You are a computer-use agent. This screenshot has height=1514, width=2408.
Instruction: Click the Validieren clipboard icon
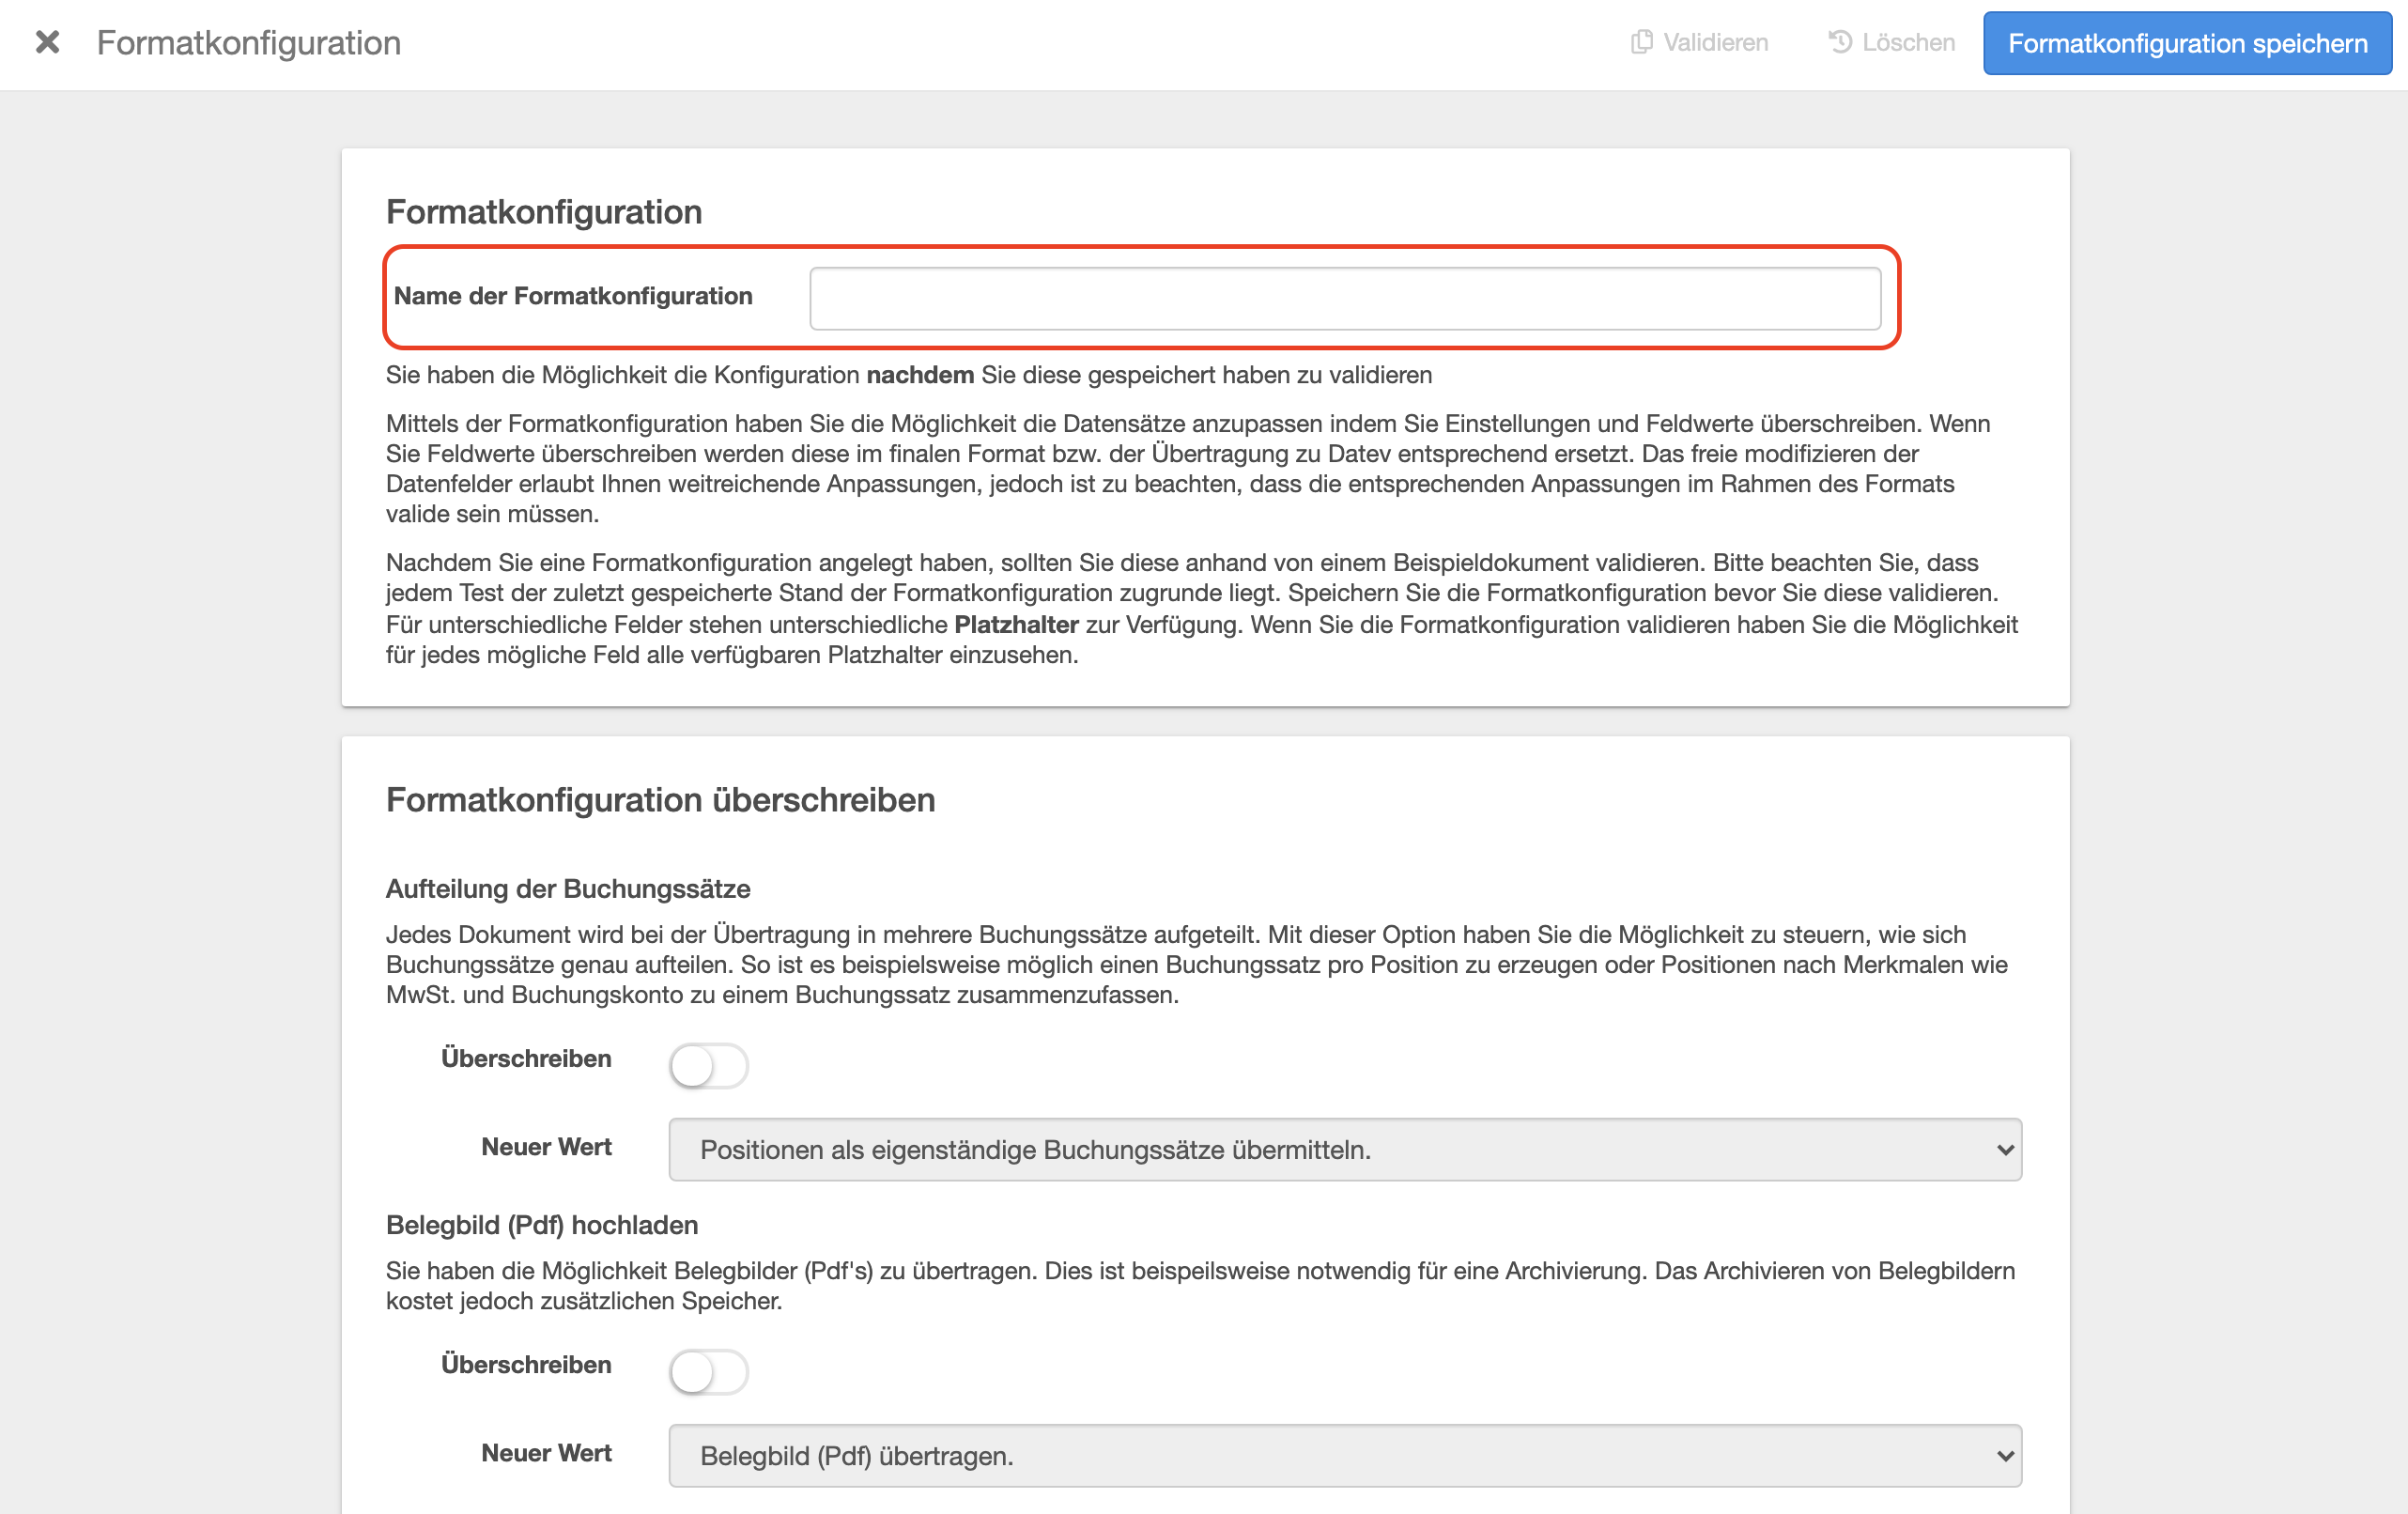(x=1641, y=42)
